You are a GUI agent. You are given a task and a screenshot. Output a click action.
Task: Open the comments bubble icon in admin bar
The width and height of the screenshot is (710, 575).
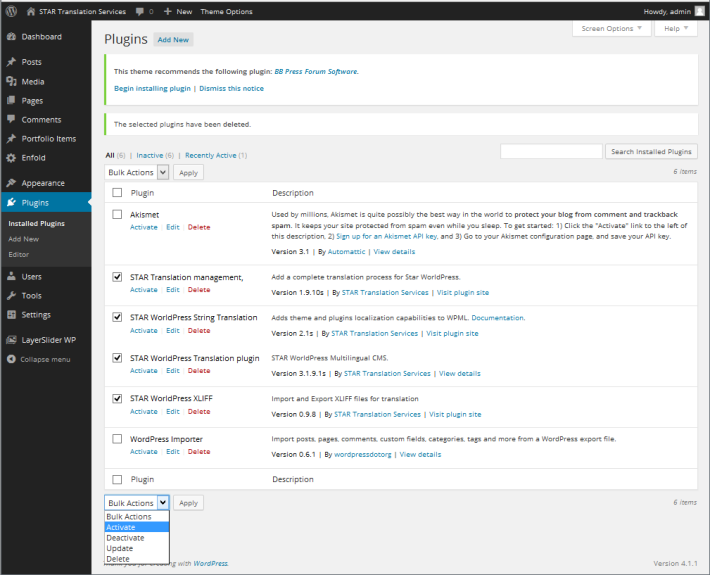138,11
